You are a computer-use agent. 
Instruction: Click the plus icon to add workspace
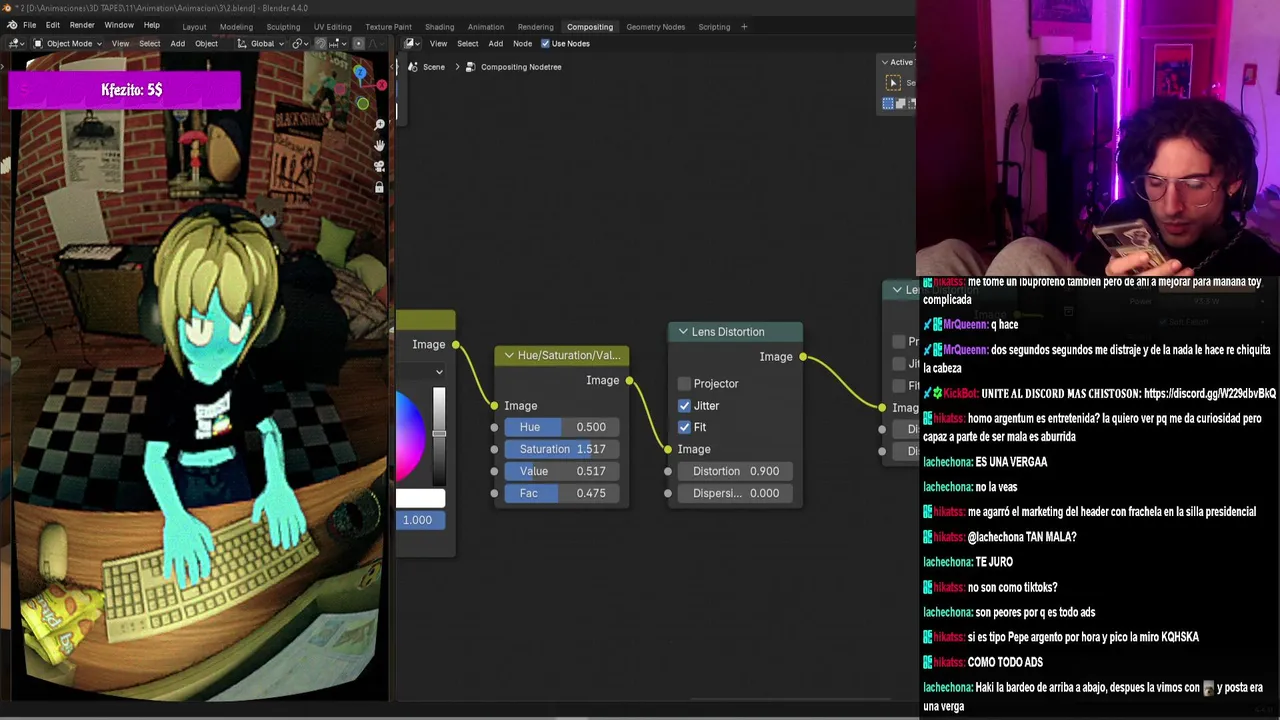[744, 27]
